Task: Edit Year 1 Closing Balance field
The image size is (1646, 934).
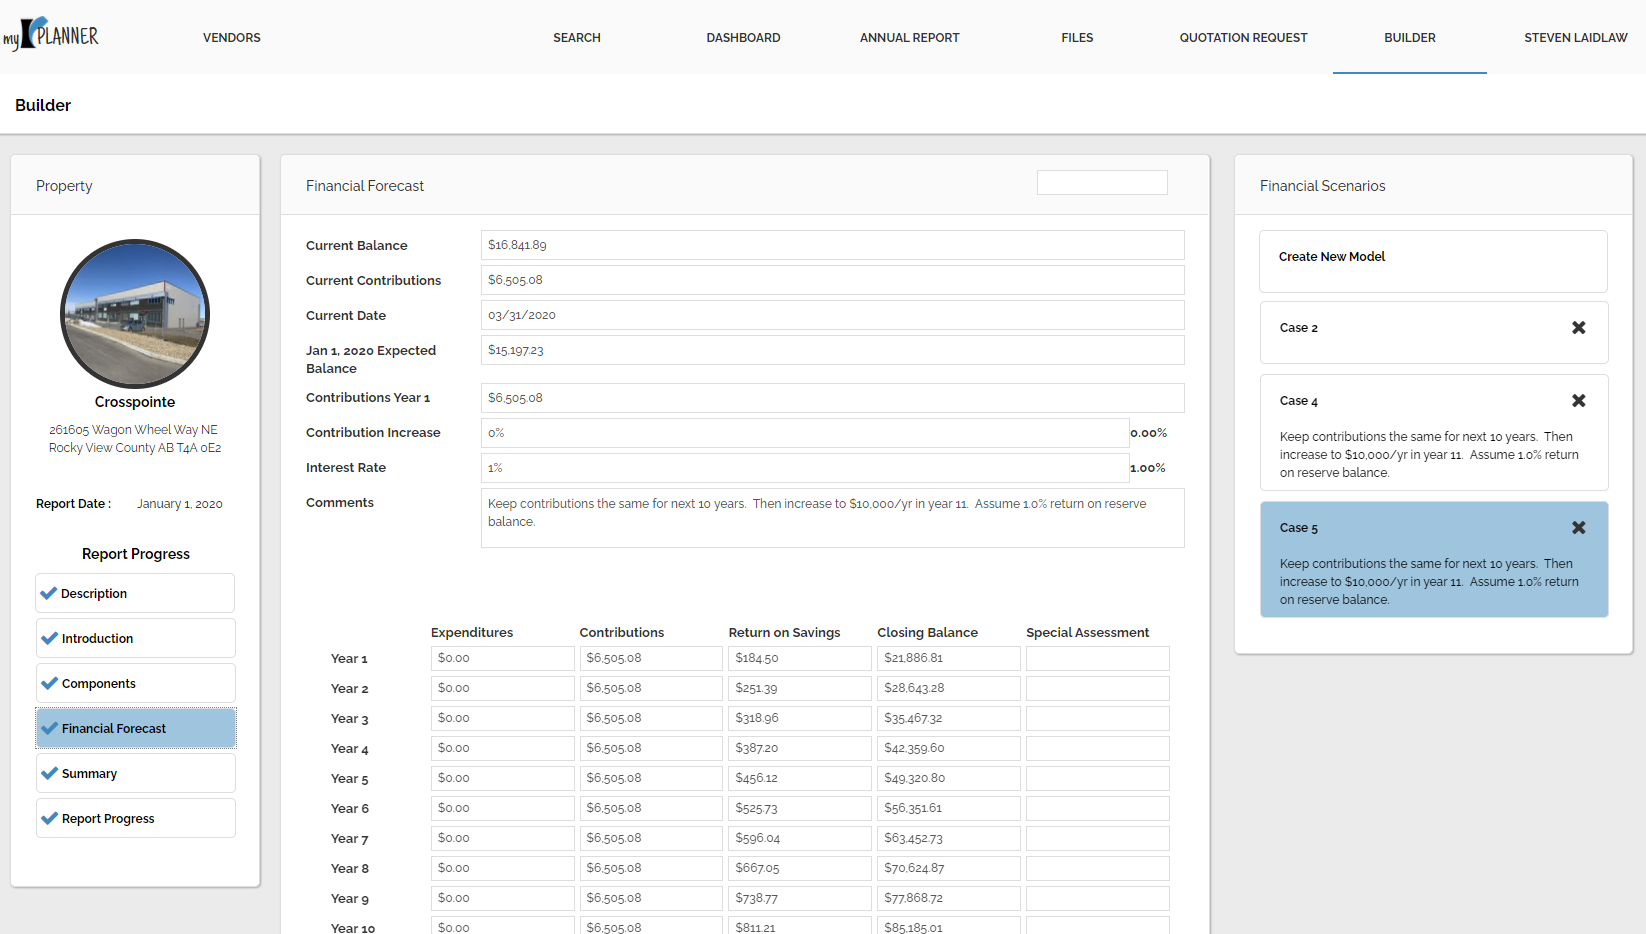Action: (x=949, y=658)
